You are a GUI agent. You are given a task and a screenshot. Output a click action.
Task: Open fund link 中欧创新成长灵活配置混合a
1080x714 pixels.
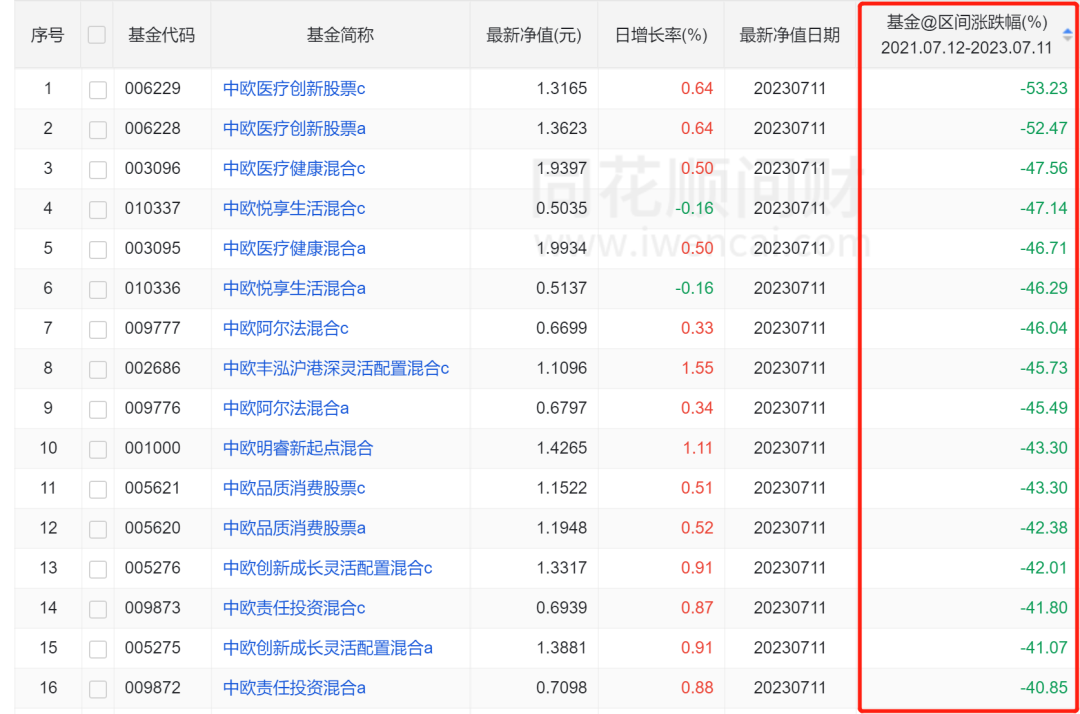(x=328, y=648)
